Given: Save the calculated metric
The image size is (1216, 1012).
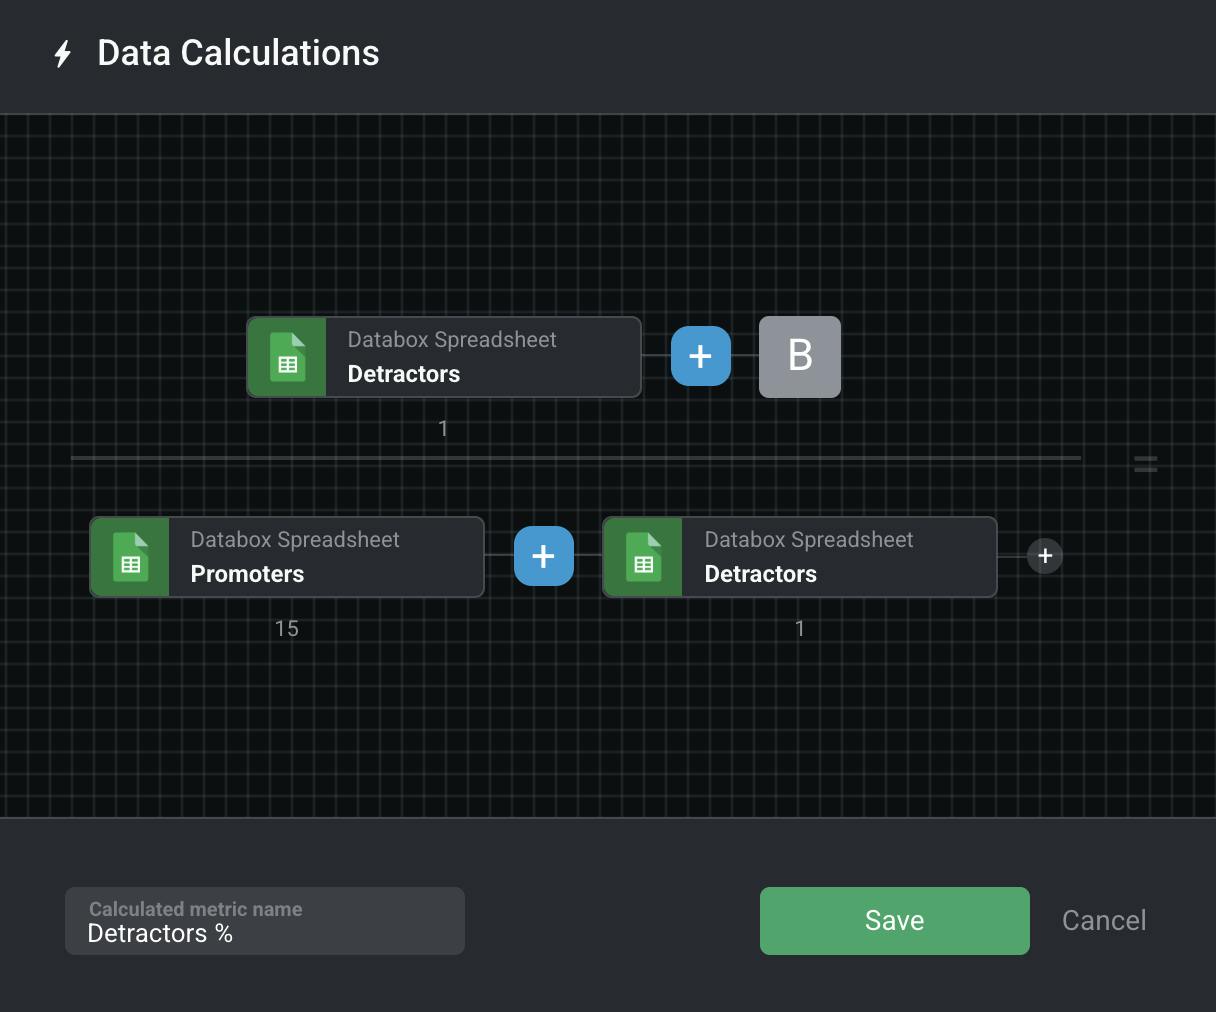Looking at the screenshot, I should point(895,921).
